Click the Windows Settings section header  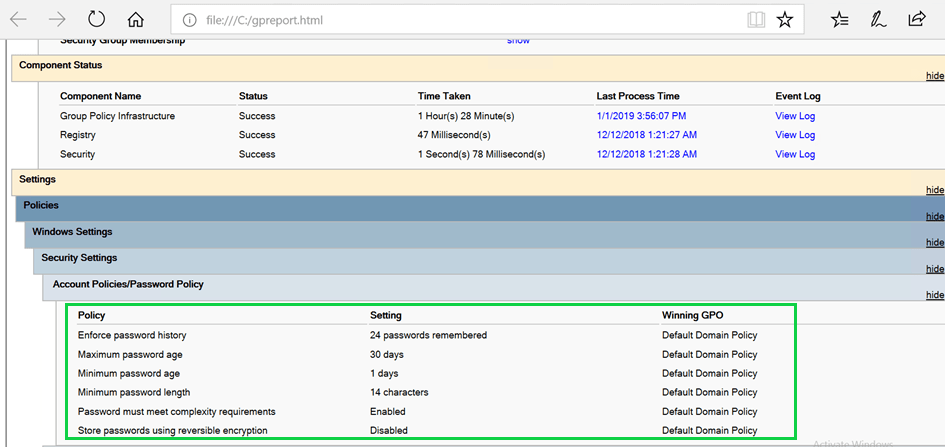(x=72, y=232)
